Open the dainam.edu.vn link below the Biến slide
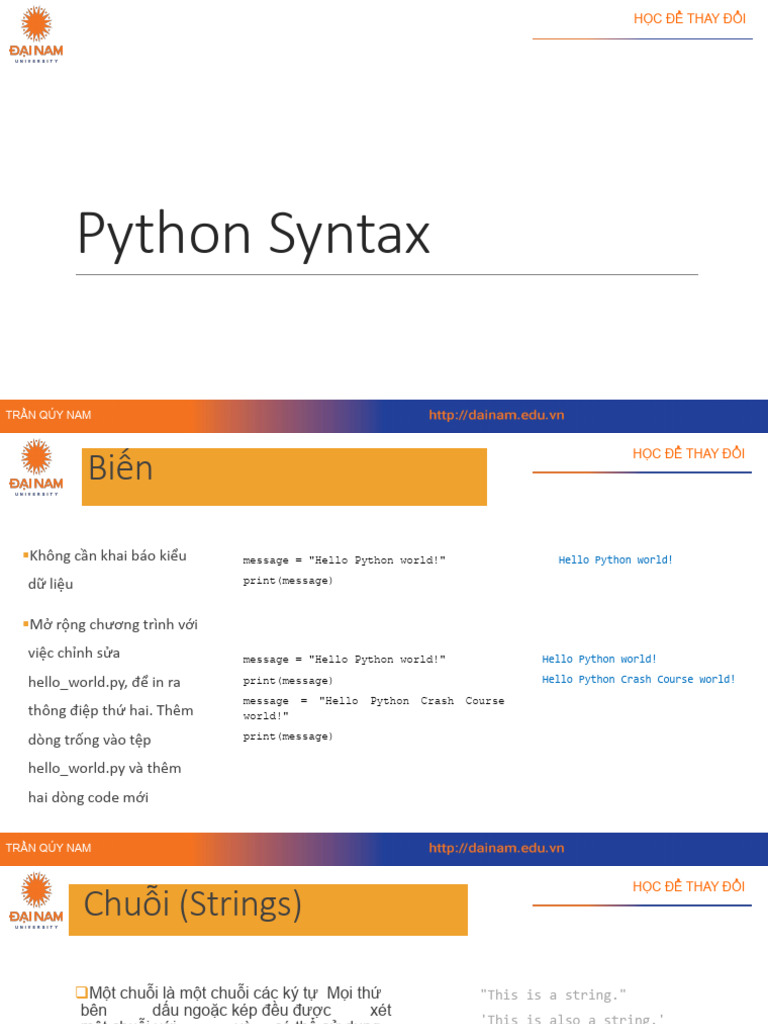Screen dimensions: 768x1024 (496, 848)
